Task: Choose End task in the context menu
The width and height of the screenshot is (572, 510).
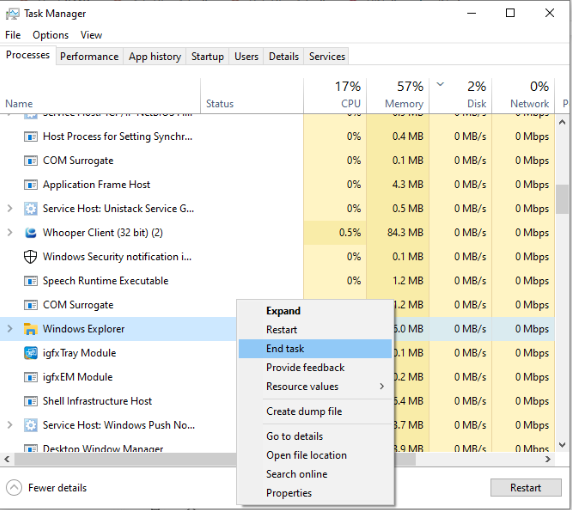Action: (x=315, y=349)
